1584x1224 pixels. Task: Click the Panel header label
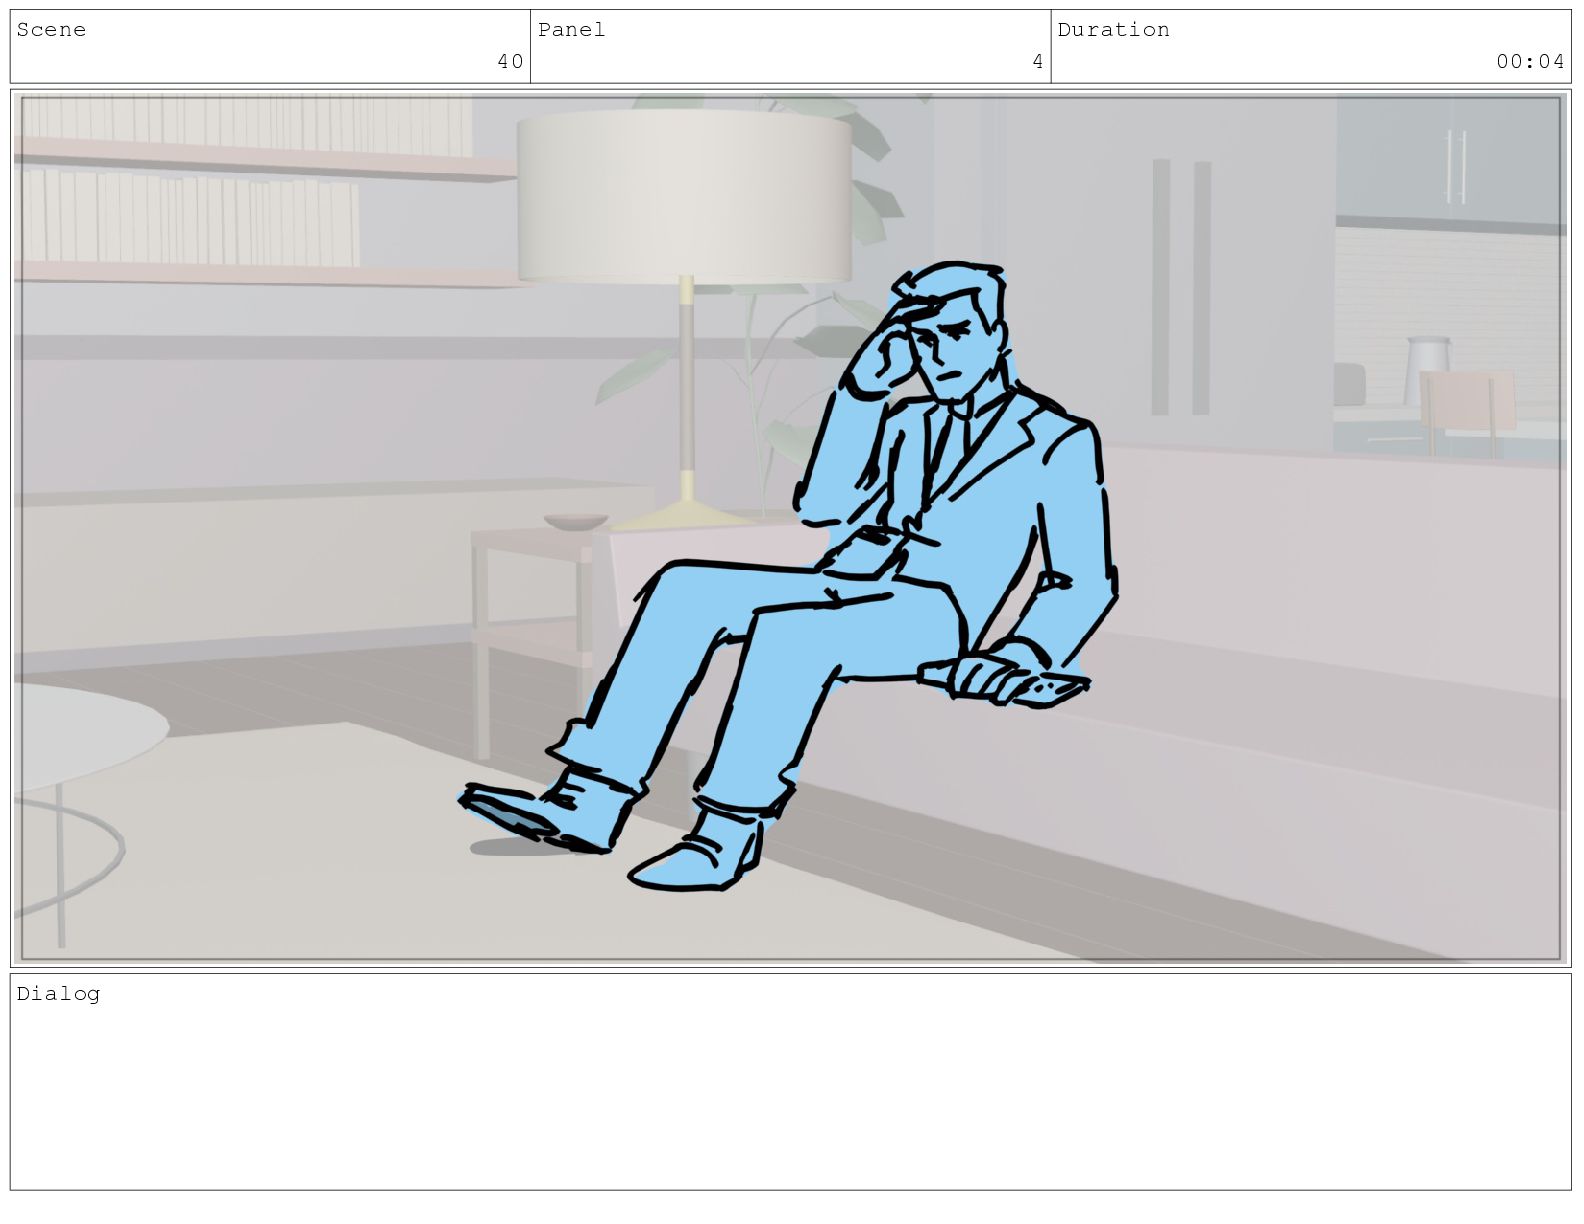coord(571,30)
